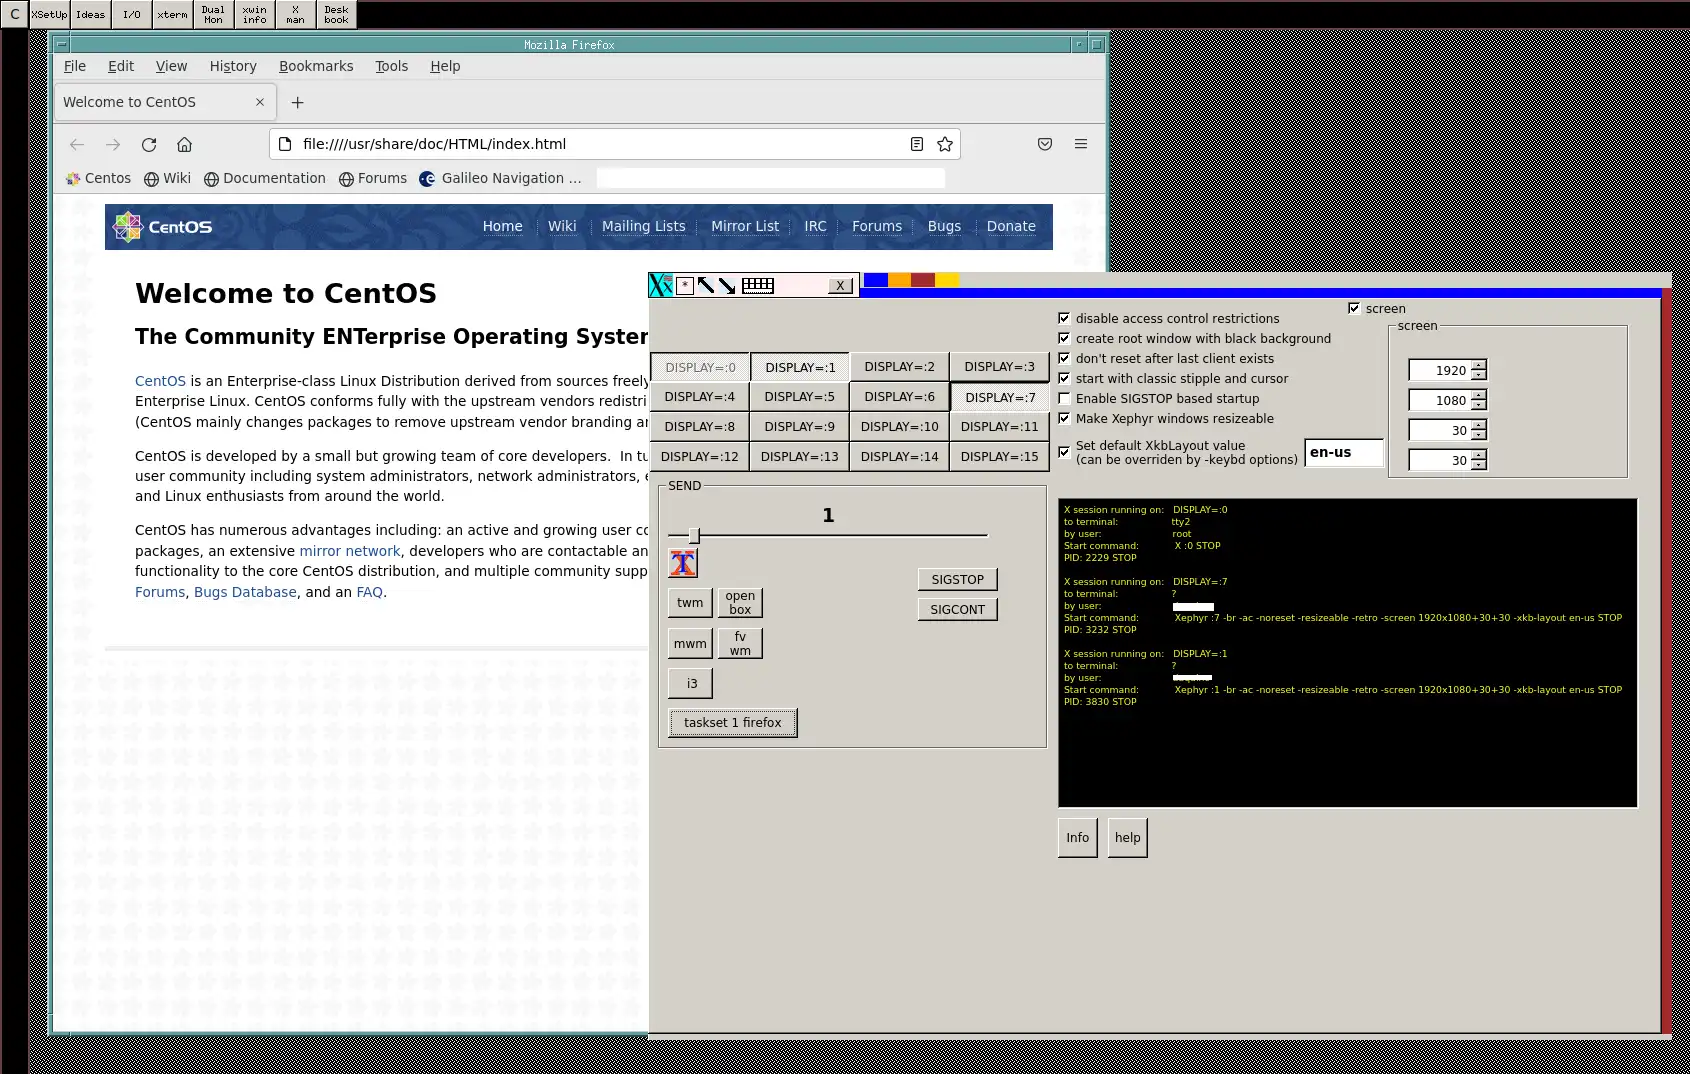Open the Pocket save icon in Firefox
Screen dimensions: 1690x1074
pos(1045,144)
